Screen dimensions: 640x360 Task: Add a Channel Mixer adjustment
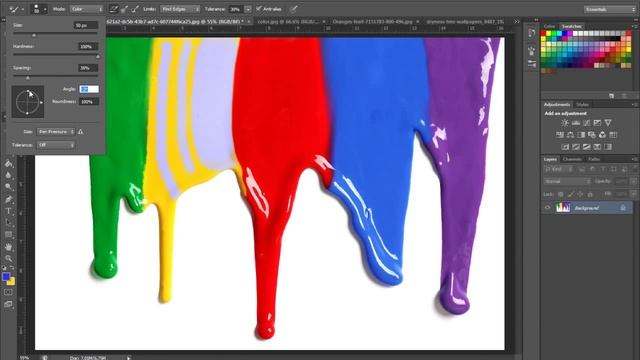(x=602, y=135)
